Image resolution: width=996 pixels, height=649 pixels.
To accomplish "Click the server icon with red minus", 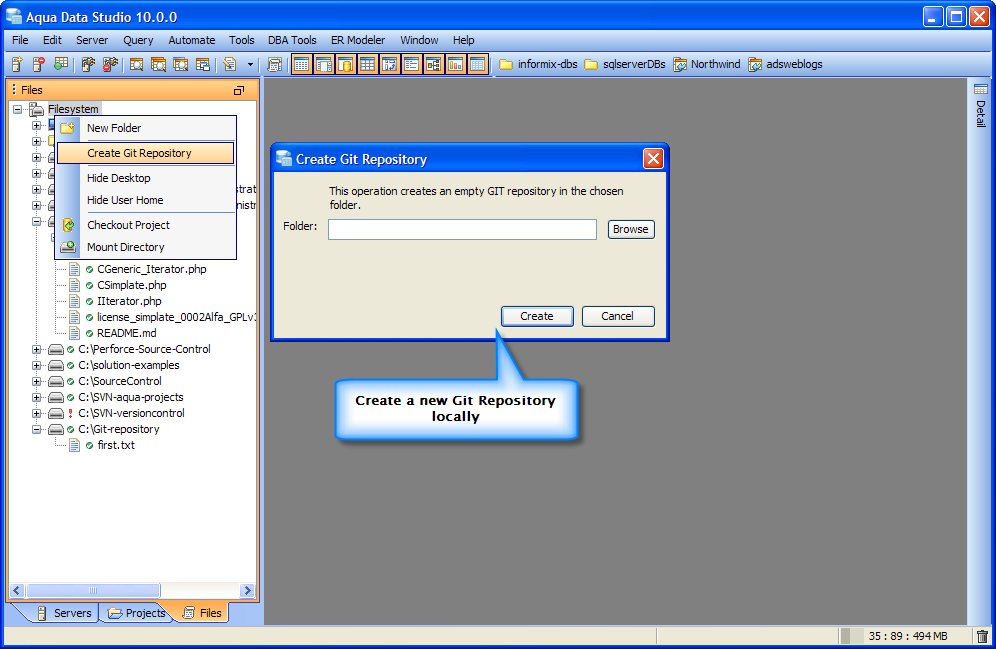I will point(39,64).
